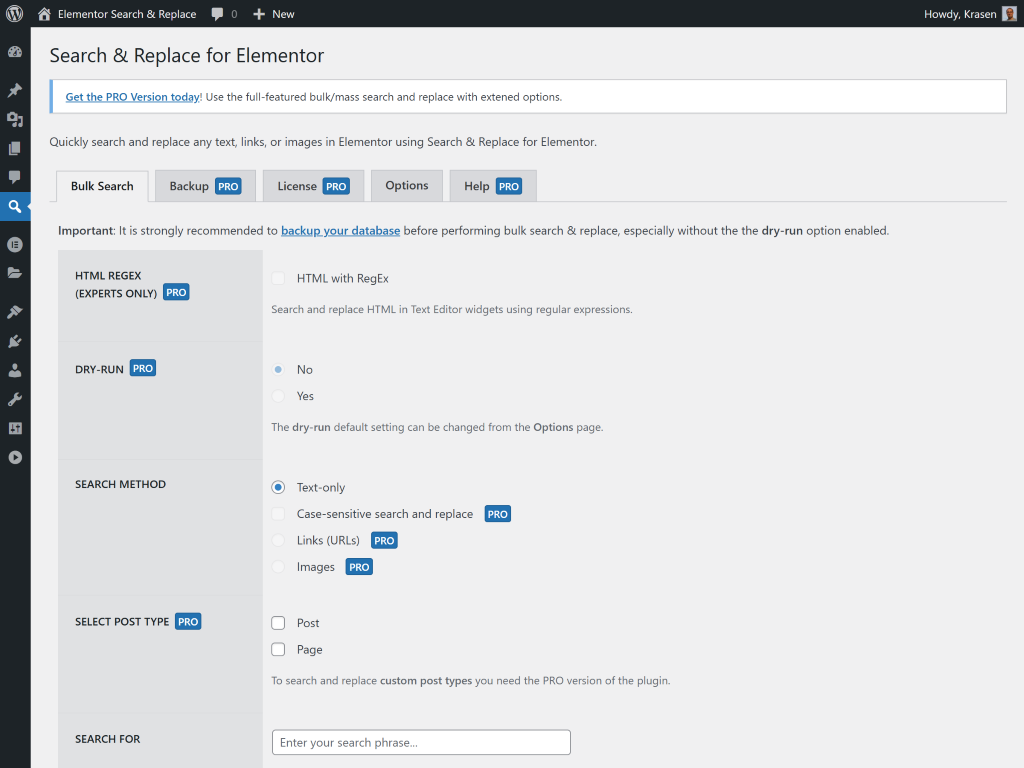Open the Users sidebar icon

tap(15, 370)
